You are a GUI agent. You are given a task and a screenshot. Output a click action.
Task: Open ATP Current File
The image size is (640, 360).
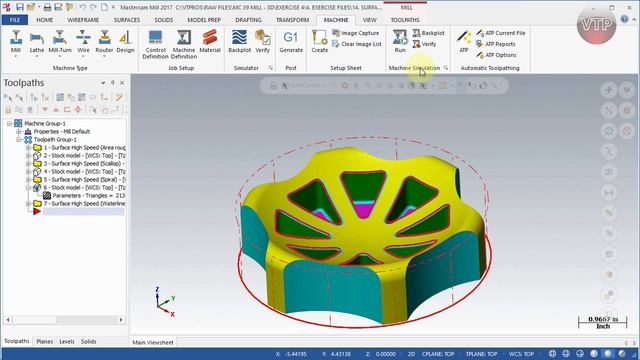click(x=500, y=33)
